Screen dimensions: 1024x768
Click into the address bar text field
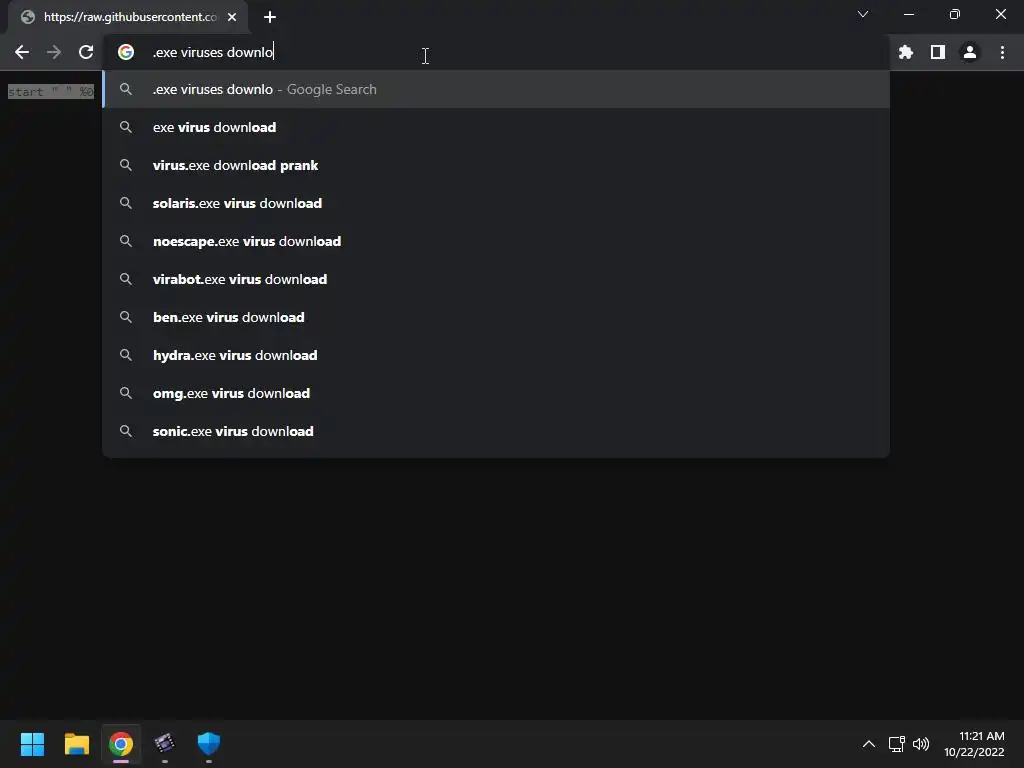click(x=496, y=52)
